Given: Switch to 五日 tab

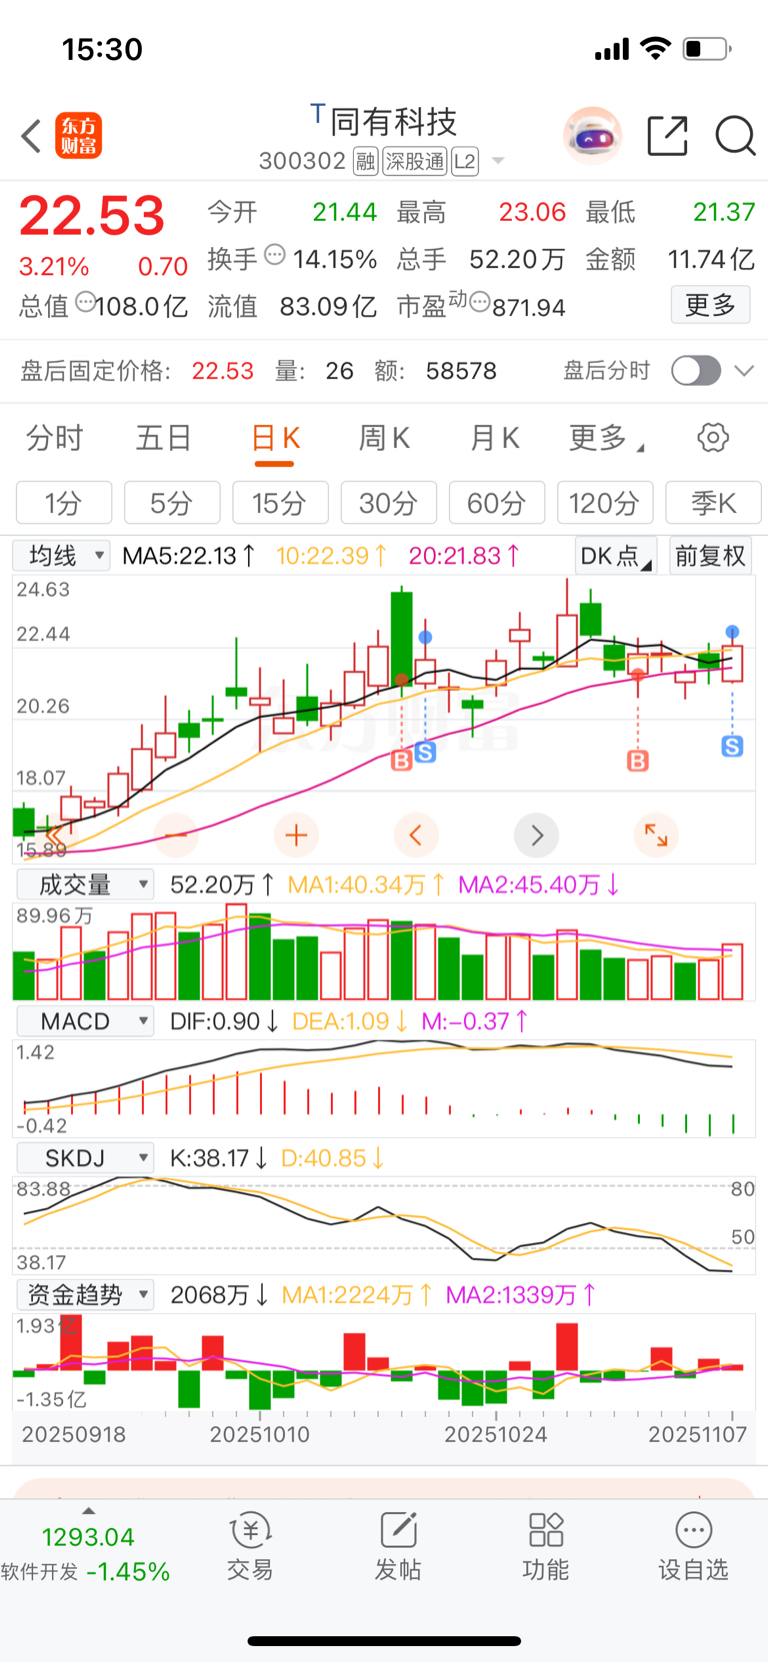Looking at the screenshot, I should point(164,438).
